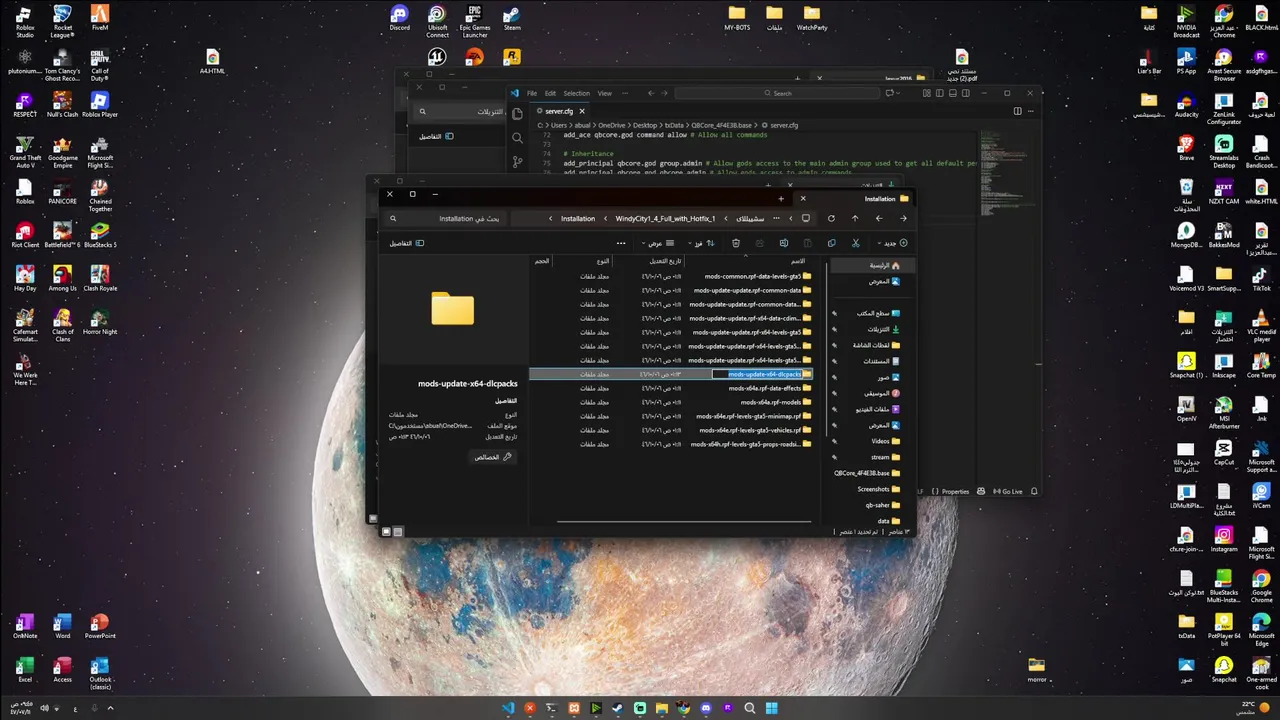Viewport: 1280px width, 720px height.
Task: Open Screenshots folder in the navigation pane
Action: point(878,489)
